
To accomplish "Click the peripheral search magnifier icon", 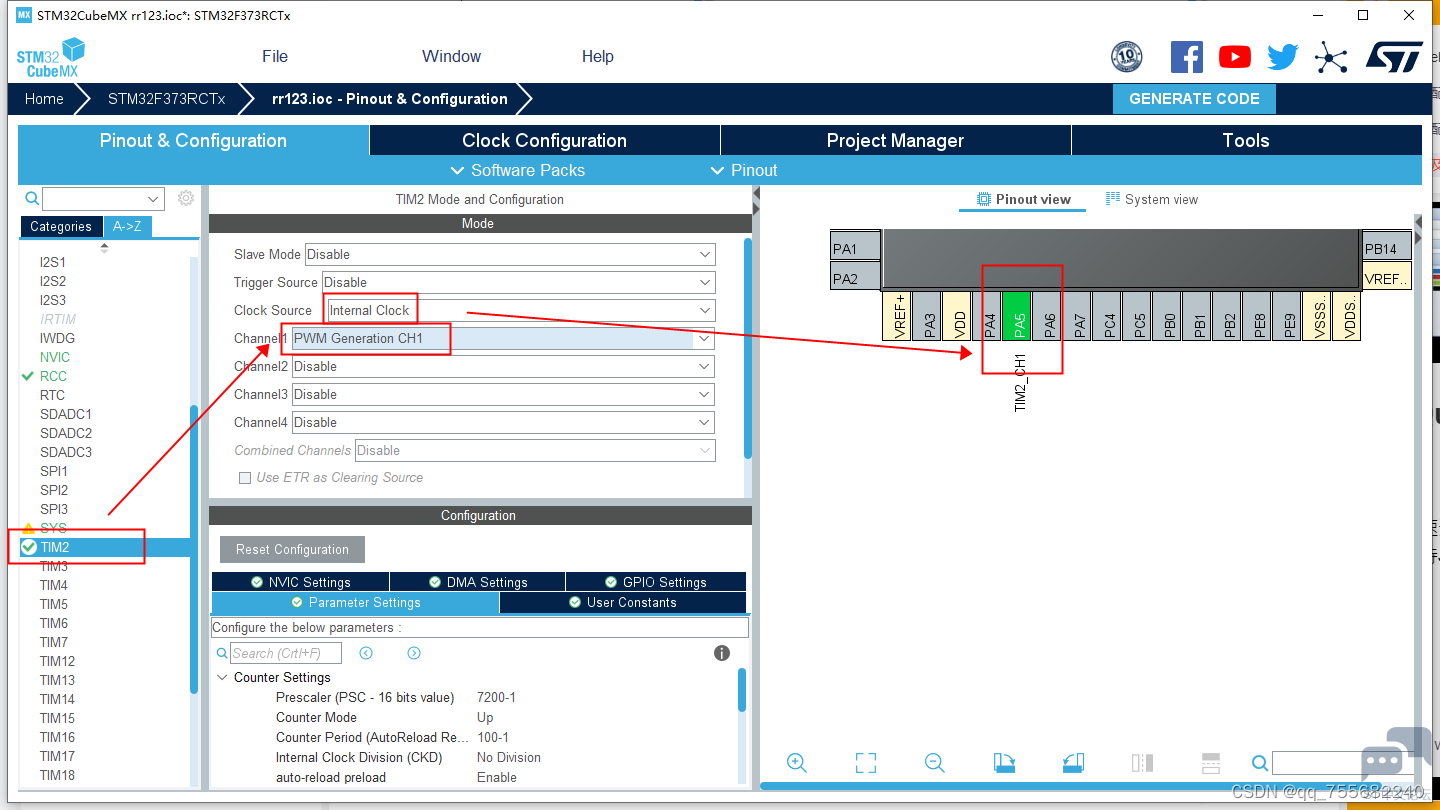I will (x=32, y=199).
